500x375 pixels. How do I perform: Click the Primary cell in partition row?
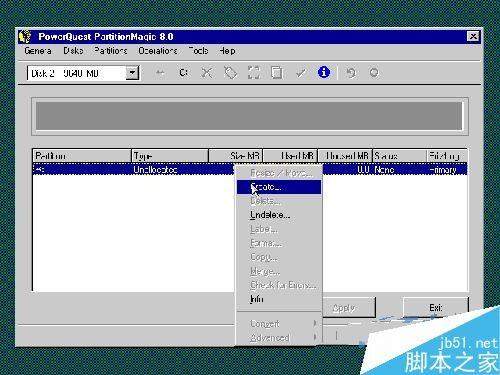point(443,170)
